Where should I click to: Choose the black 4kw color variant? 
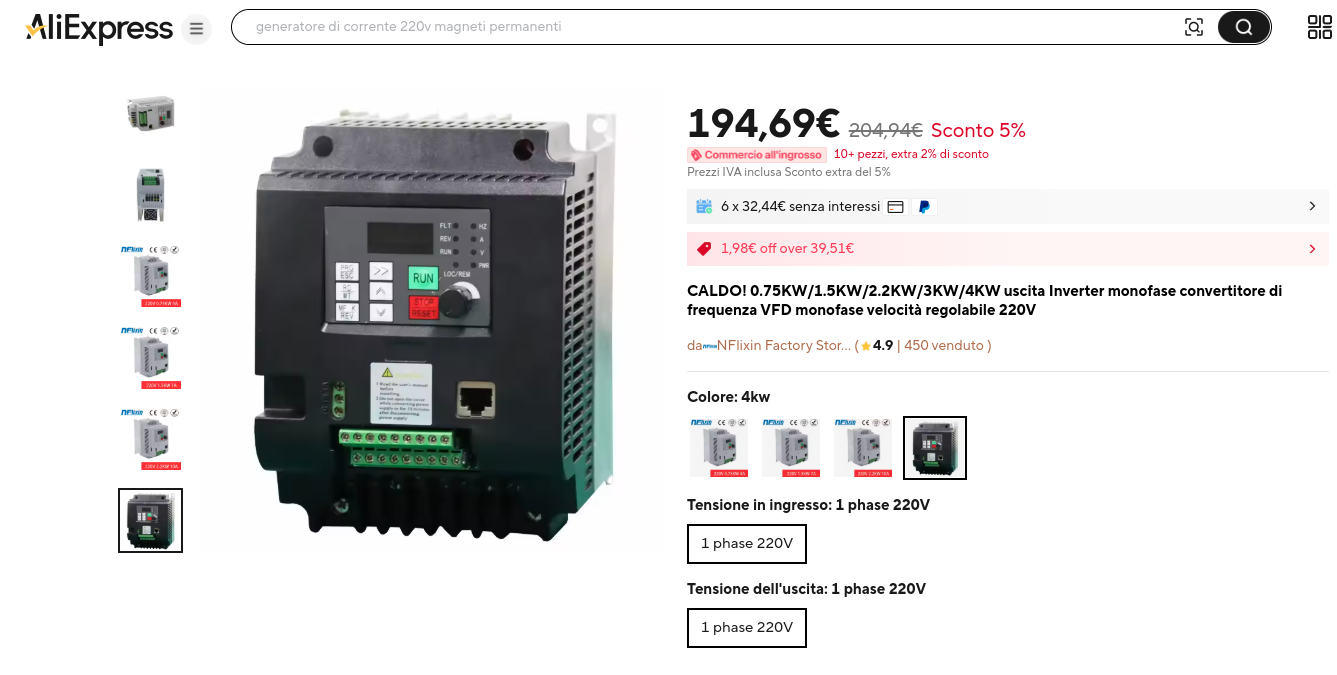[935, 448]
